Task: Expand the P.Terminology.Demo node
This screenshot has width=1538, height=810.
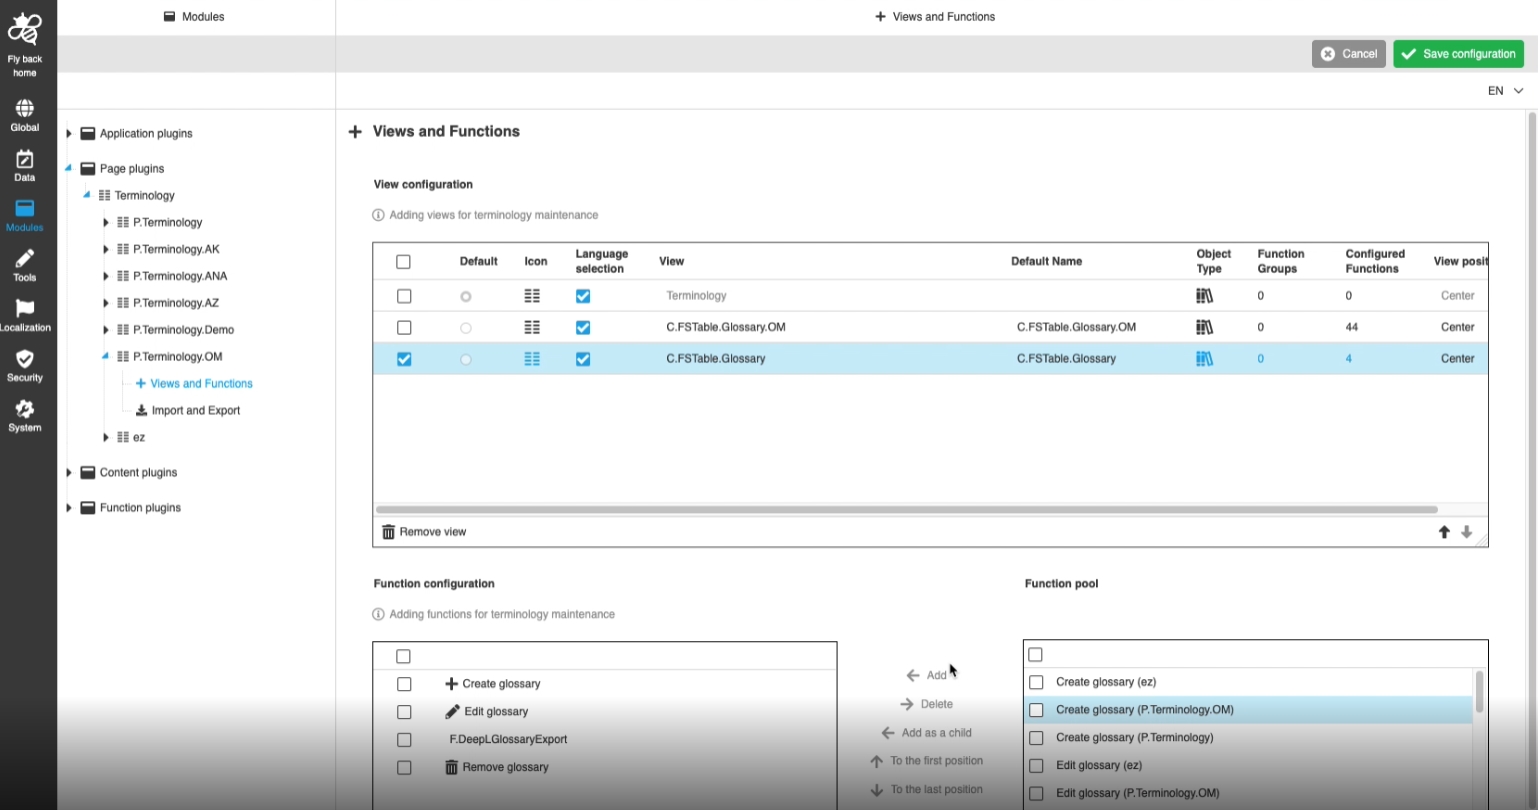Action: click(x=106, y=330)
